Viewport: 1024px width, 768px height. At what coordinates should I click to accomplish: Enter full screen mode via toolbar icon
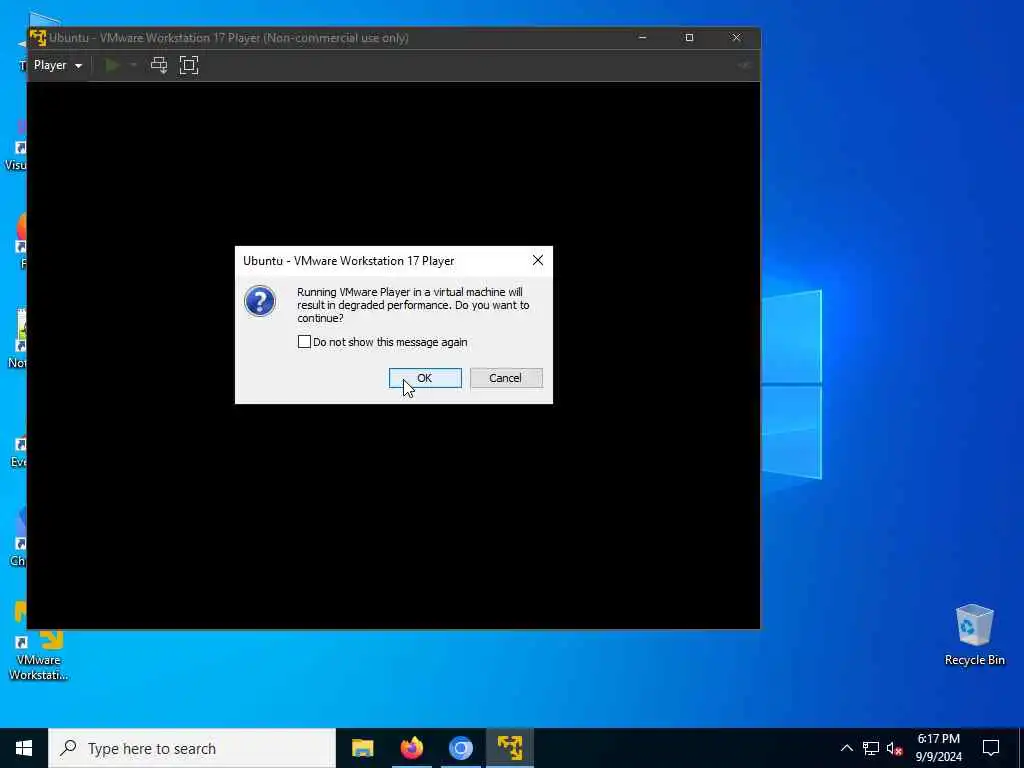(189, 65)
